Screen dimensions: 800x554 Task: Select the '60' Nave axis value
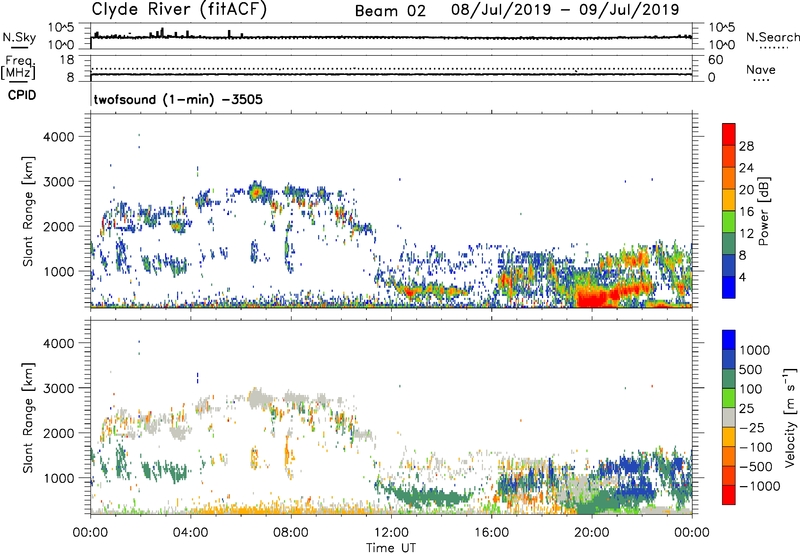(x=715, y=60)
